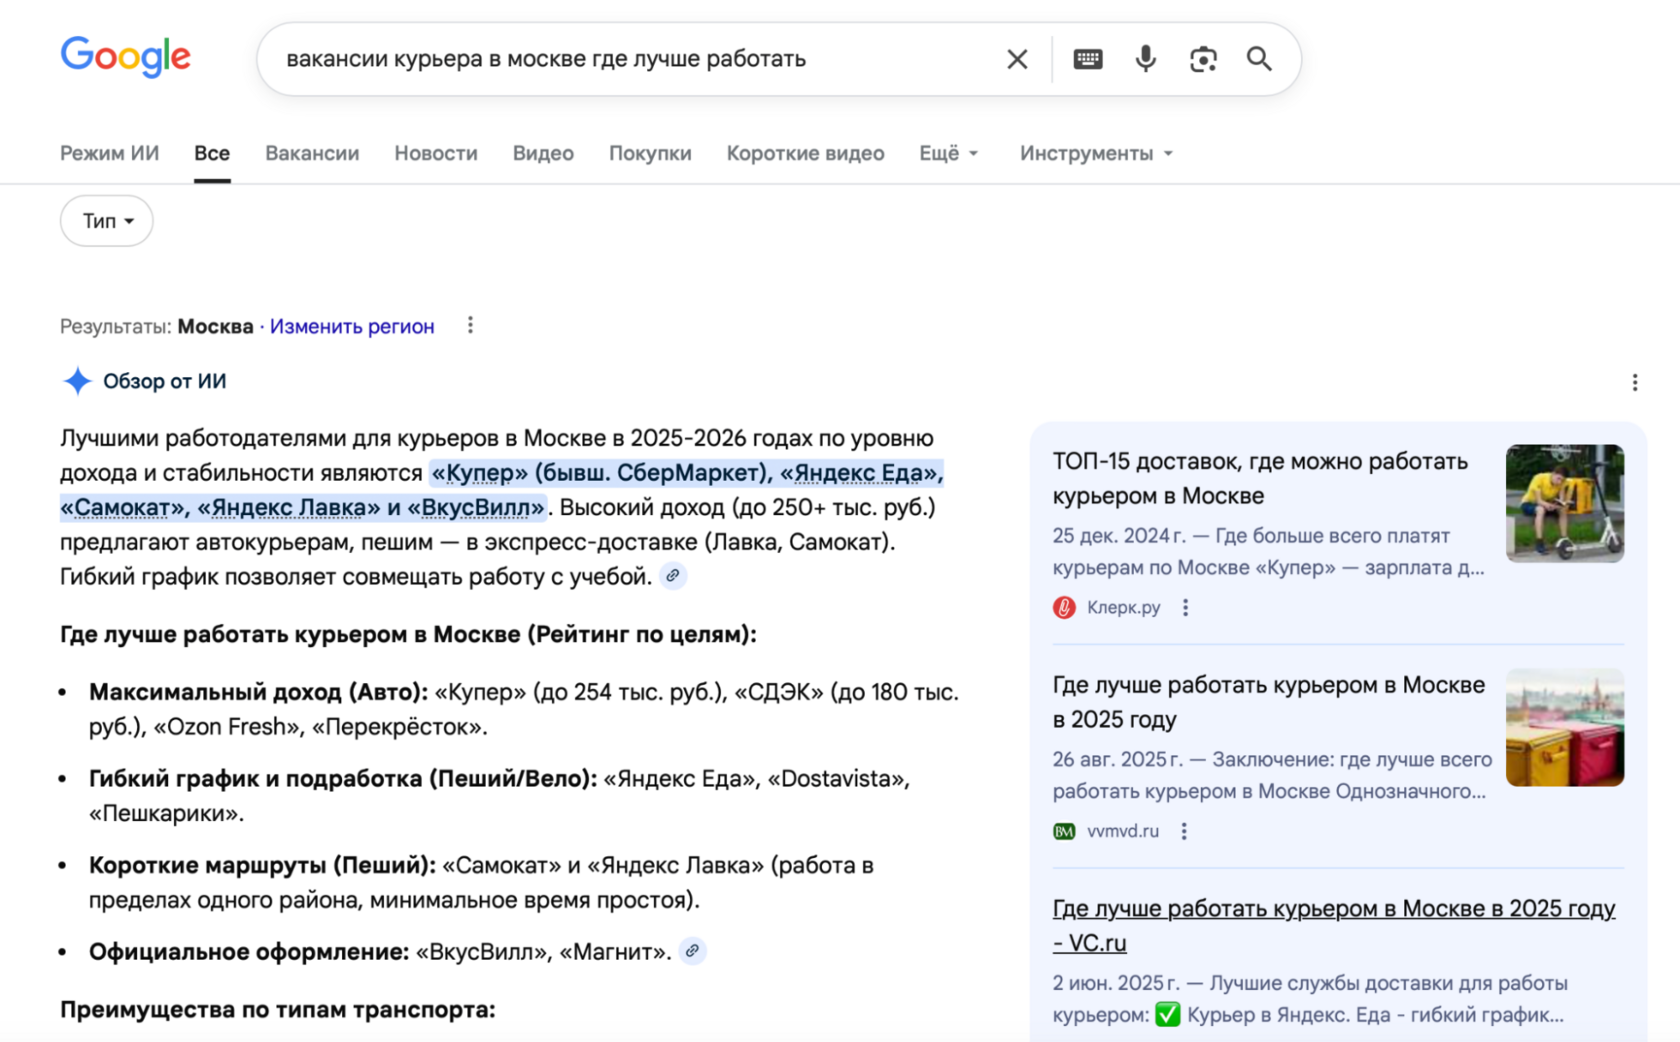Click the Изменить регион link

coord(352,326)
